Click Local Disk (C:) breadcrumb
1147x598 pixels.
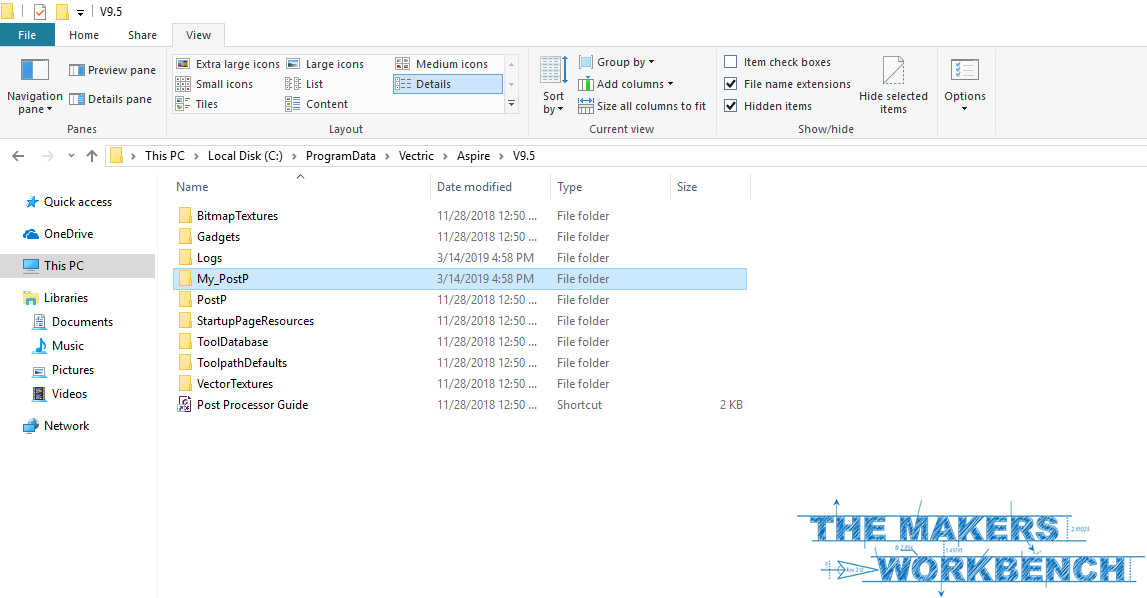245,156
